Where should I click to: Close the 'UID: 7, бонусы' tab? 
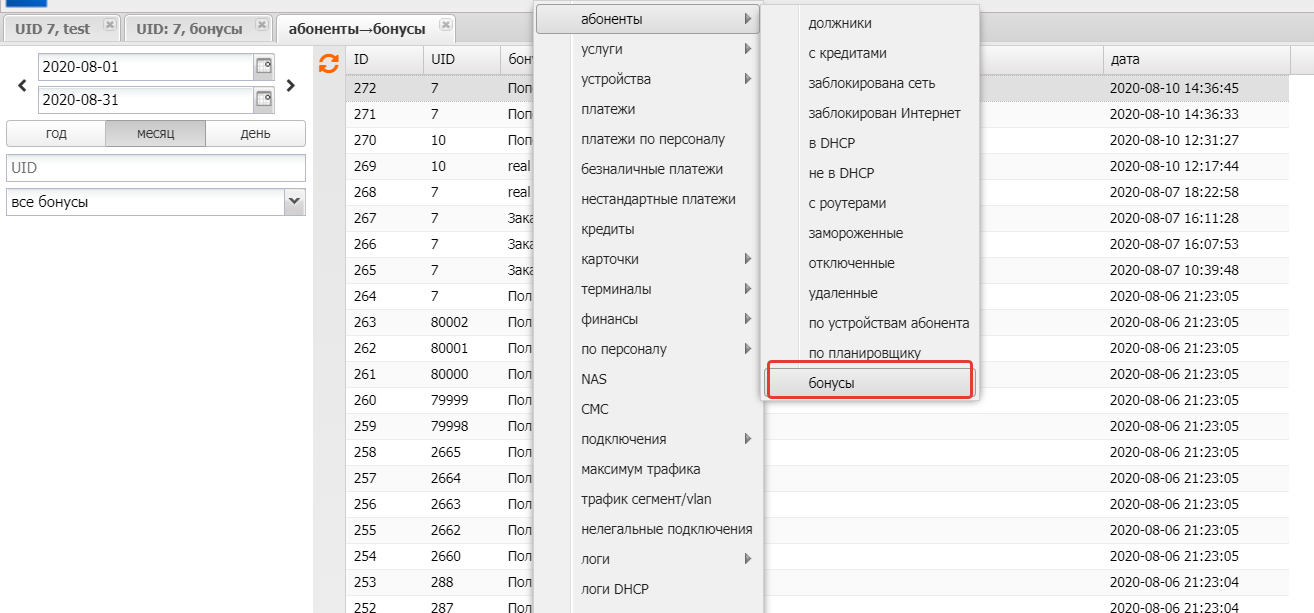point(262,24)
